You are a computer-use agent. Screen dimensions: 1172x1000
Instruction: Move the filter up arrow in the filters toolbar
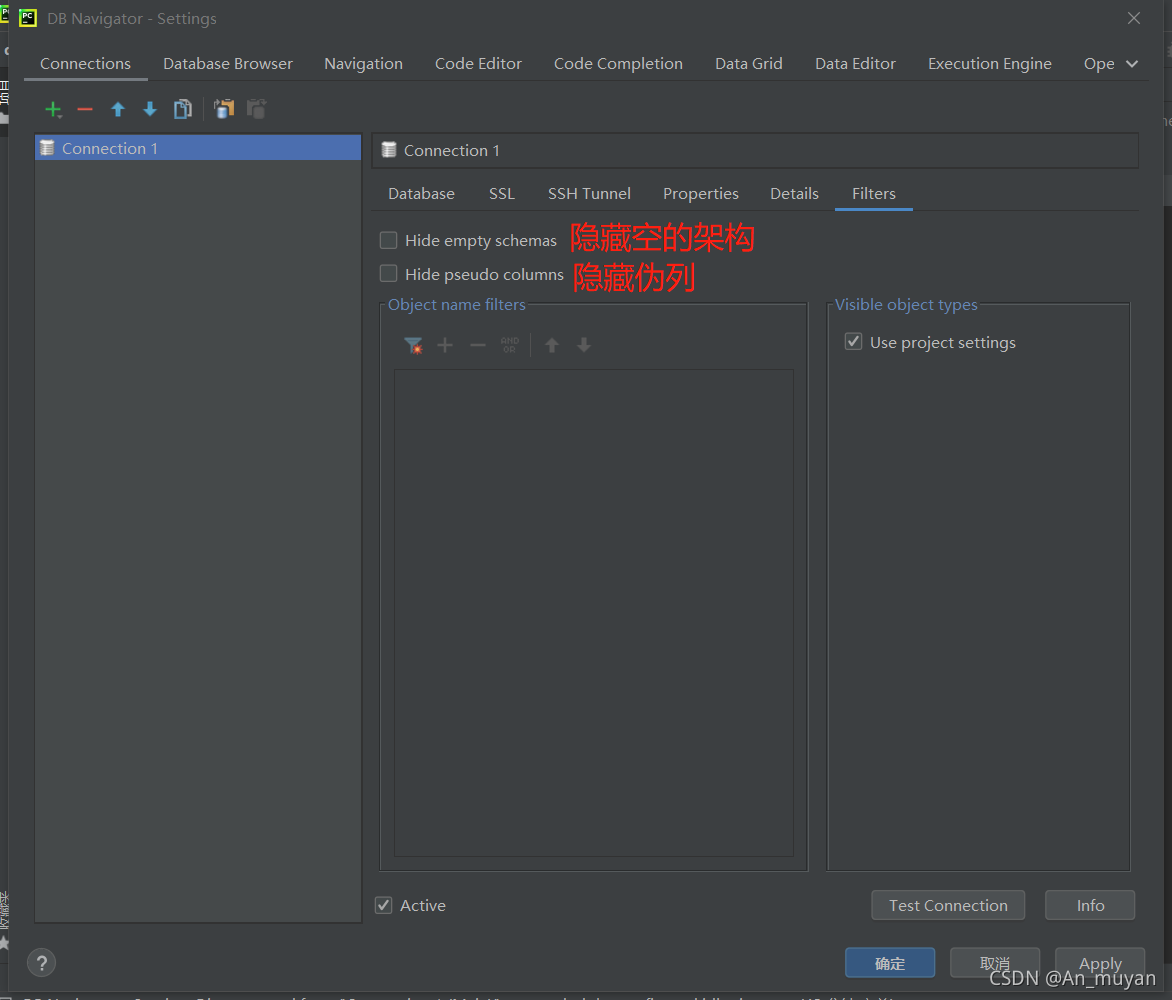pos(552,345)
